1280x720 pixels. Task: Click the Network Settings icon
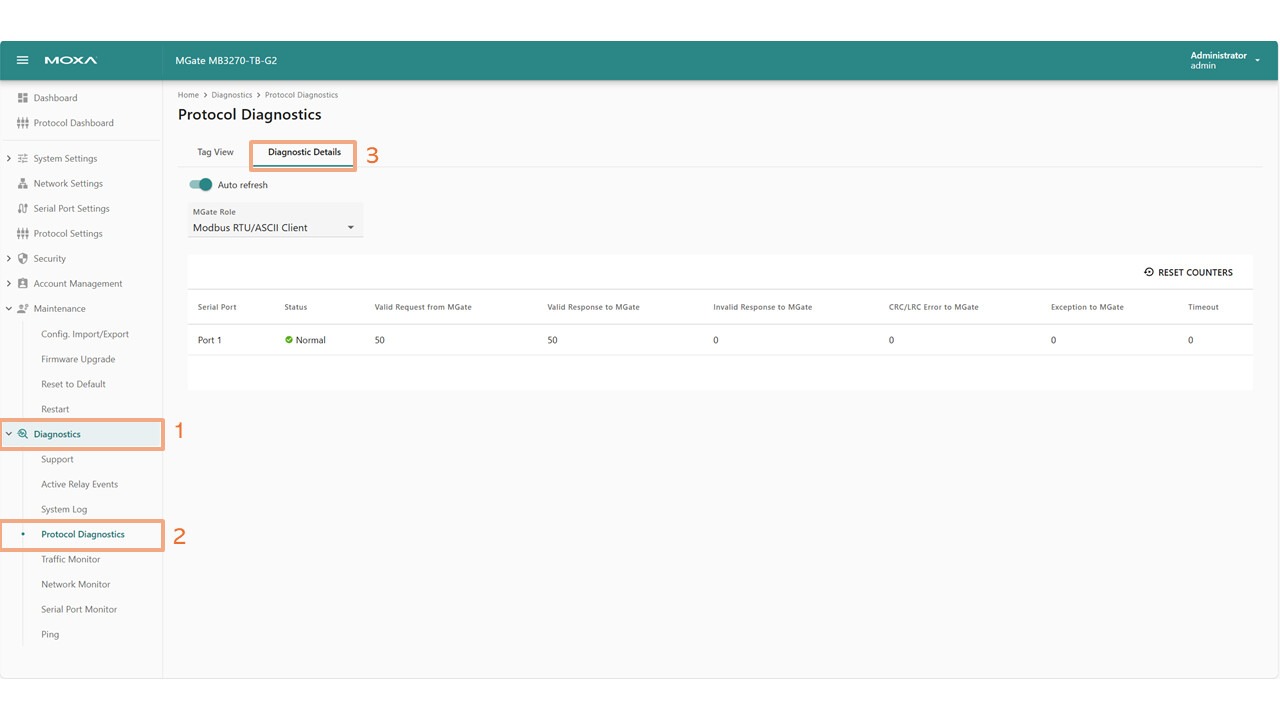tap(23, 184)
